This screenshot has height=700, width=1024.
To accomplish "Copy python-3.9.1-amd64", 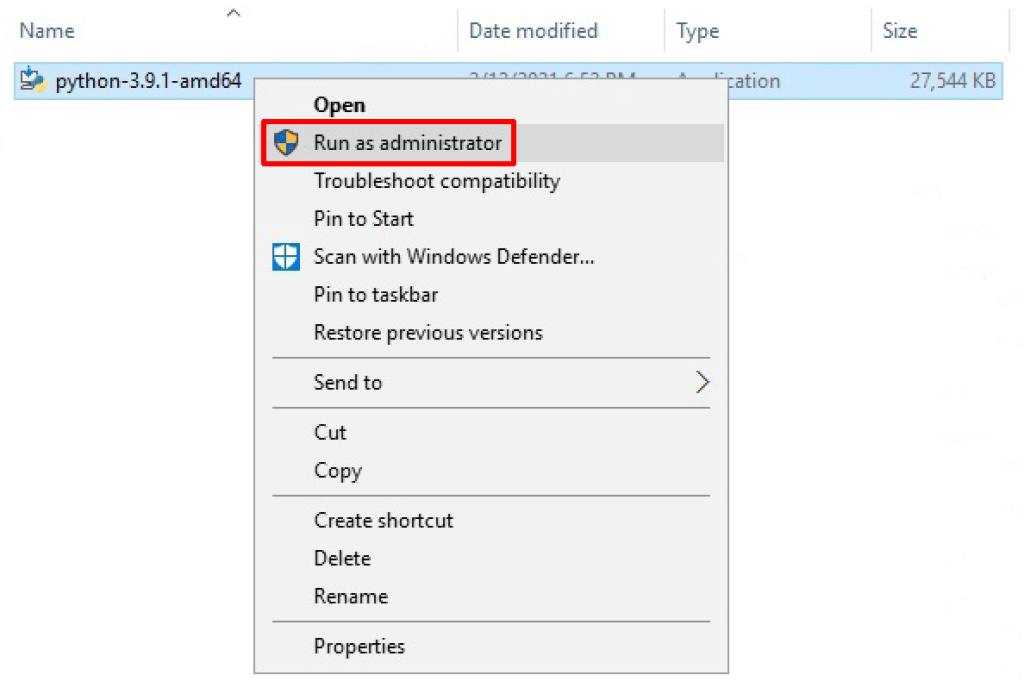I will (x=336, y=470).
